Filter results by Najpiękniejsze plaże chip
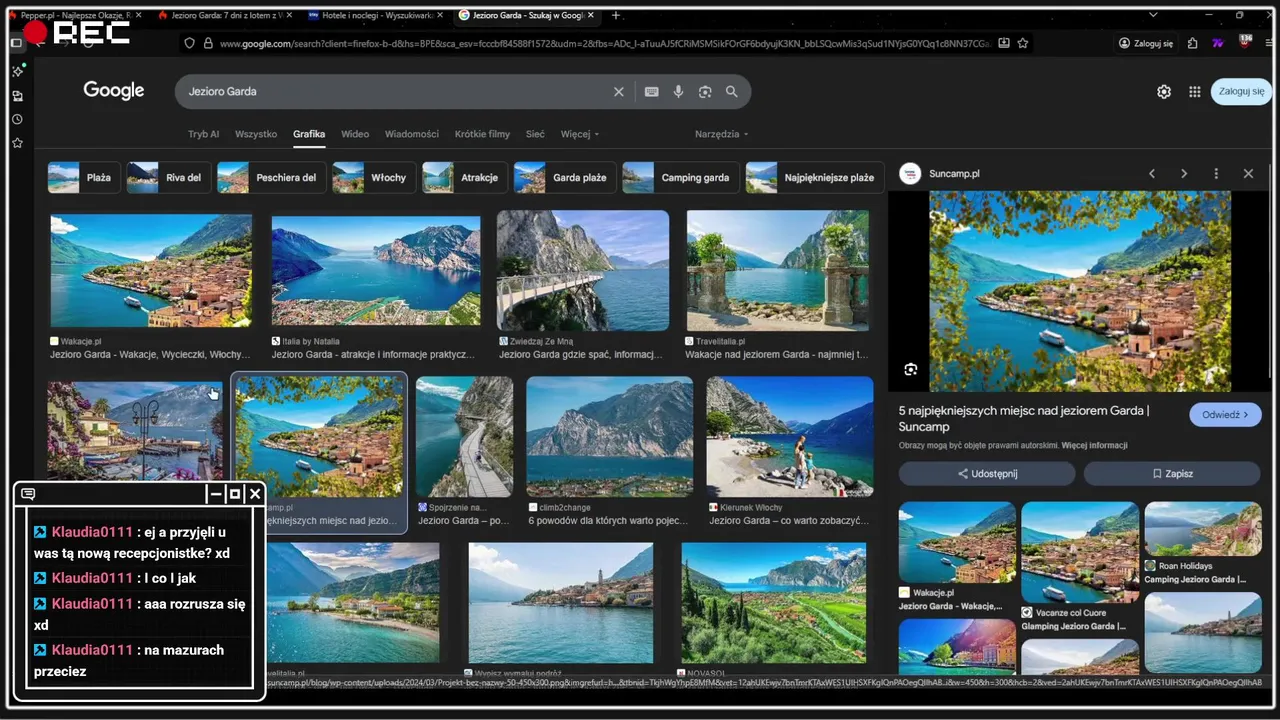This screenshot has height=720, width=1280. click(815, 177)
